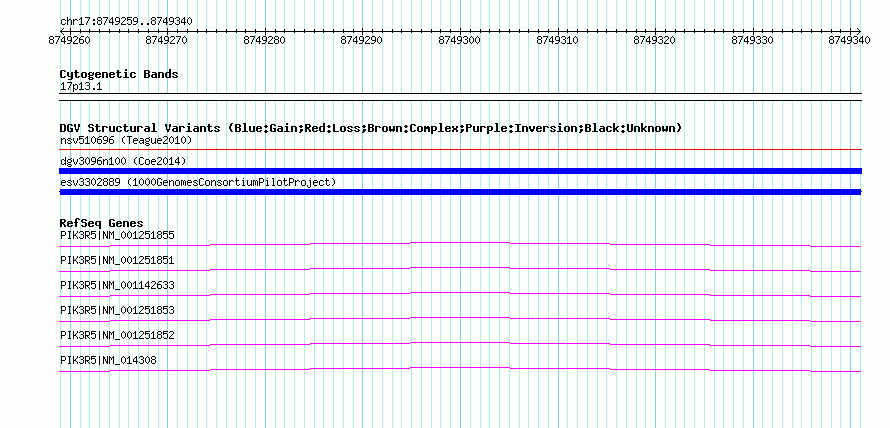Open transcript PIK3R5|NM_014308
Screen dimensions: 890x428
pos(108,360)
